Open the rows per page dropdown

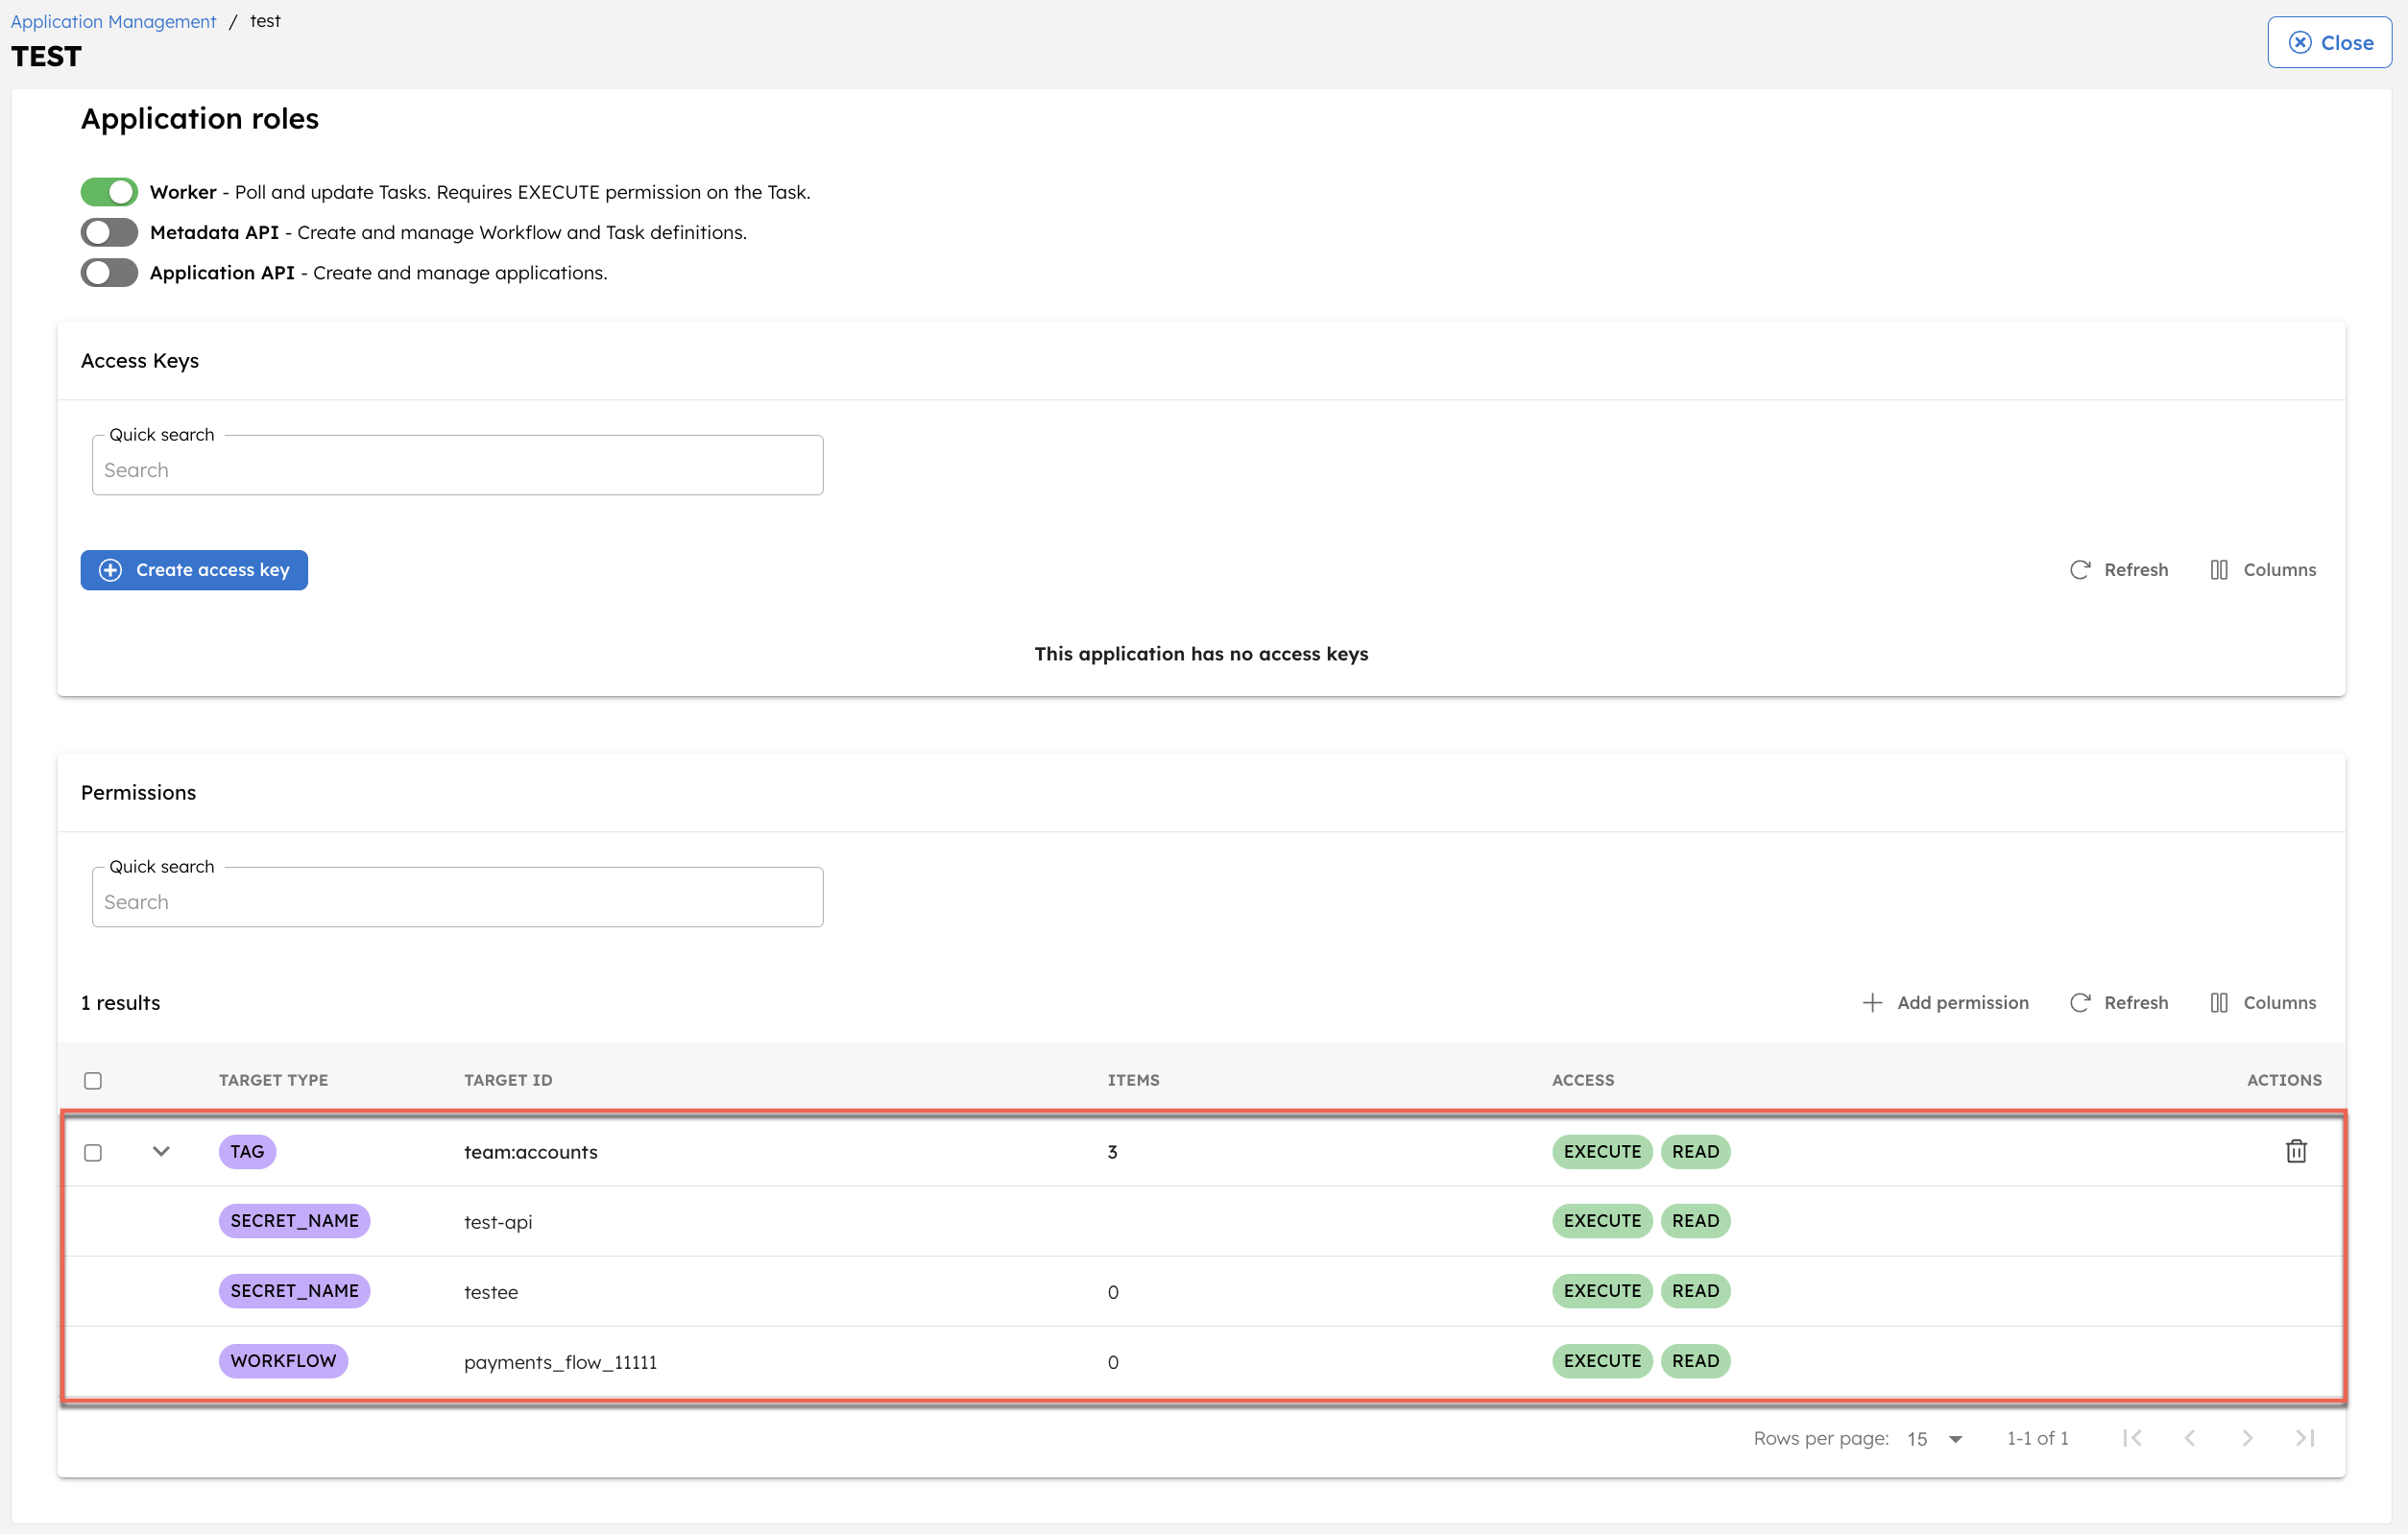click(x=1935, y=1438)
